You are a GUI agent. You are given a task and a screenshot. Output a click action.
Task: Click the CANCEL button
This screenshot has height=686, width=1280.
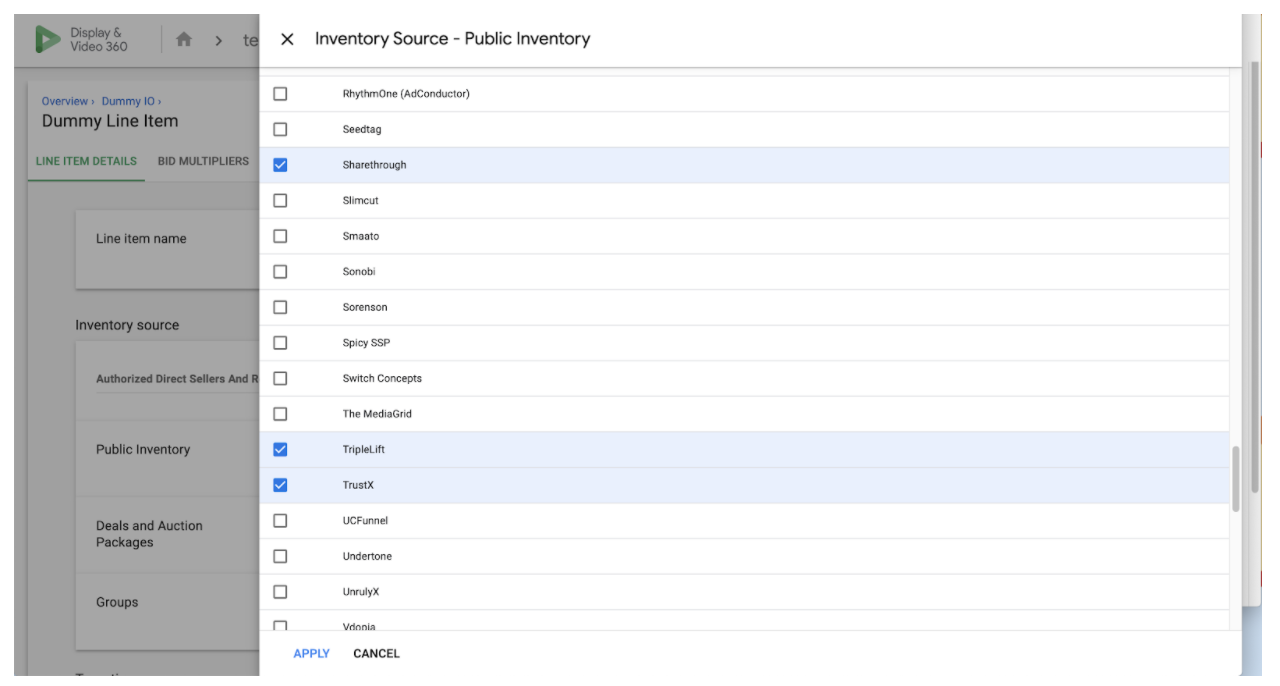point(376,654)
